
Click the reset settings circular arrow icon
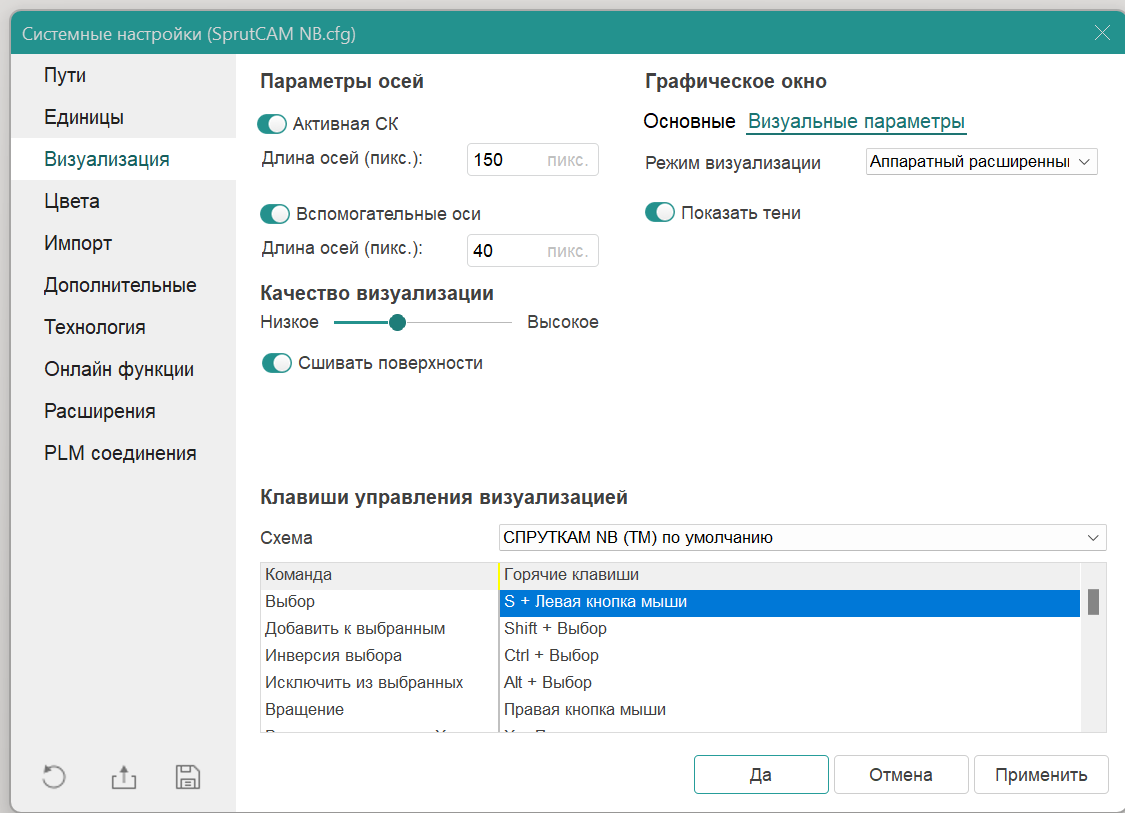(55, 777)
